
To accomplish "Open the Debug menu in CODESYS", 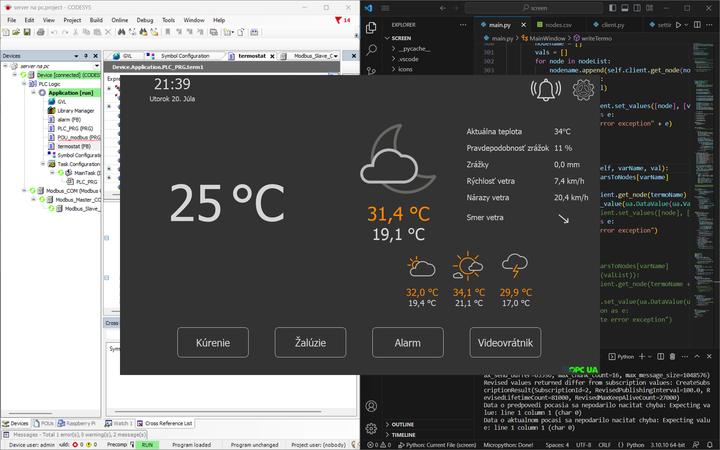I will coord(145,20).
